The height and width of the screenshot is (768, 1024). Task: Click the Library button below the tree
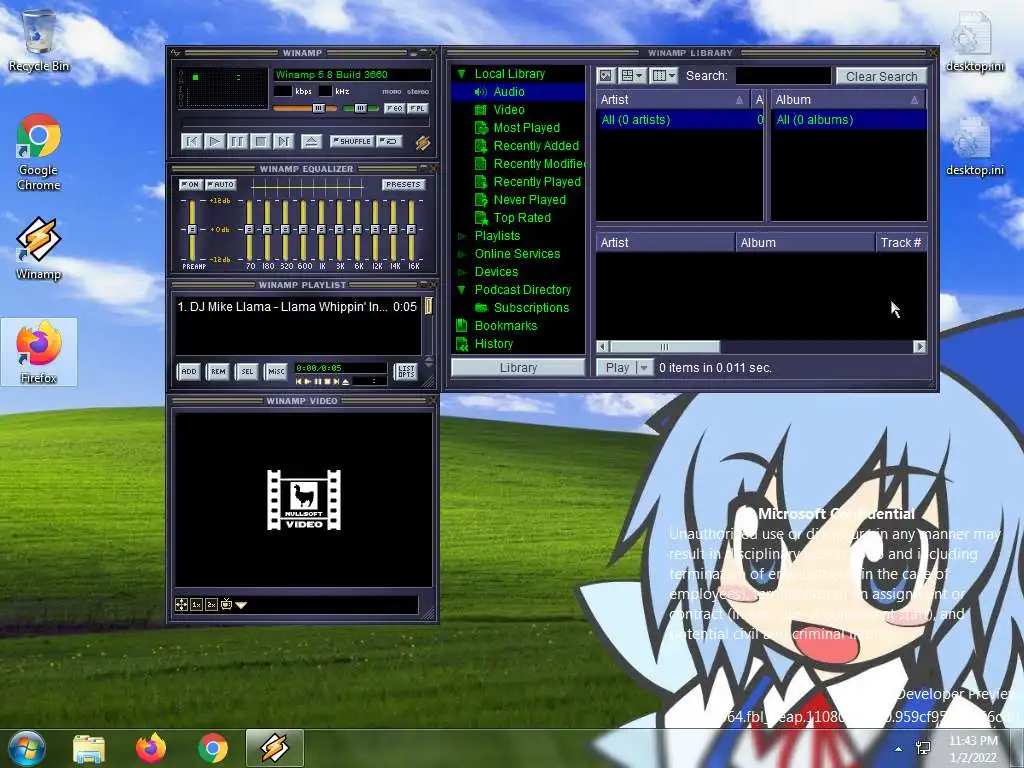(518, 368)
